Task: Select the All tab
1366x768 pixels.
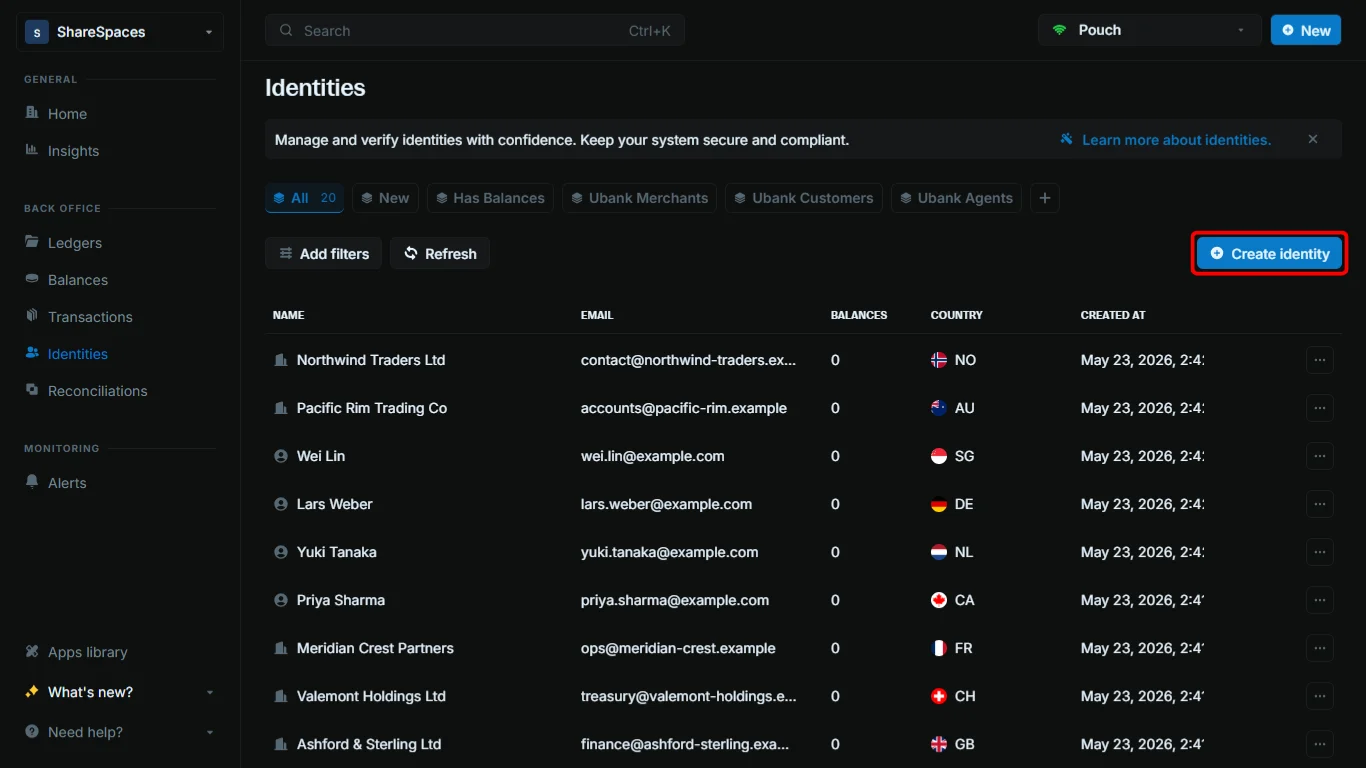Action: click(x=304, y=198)
